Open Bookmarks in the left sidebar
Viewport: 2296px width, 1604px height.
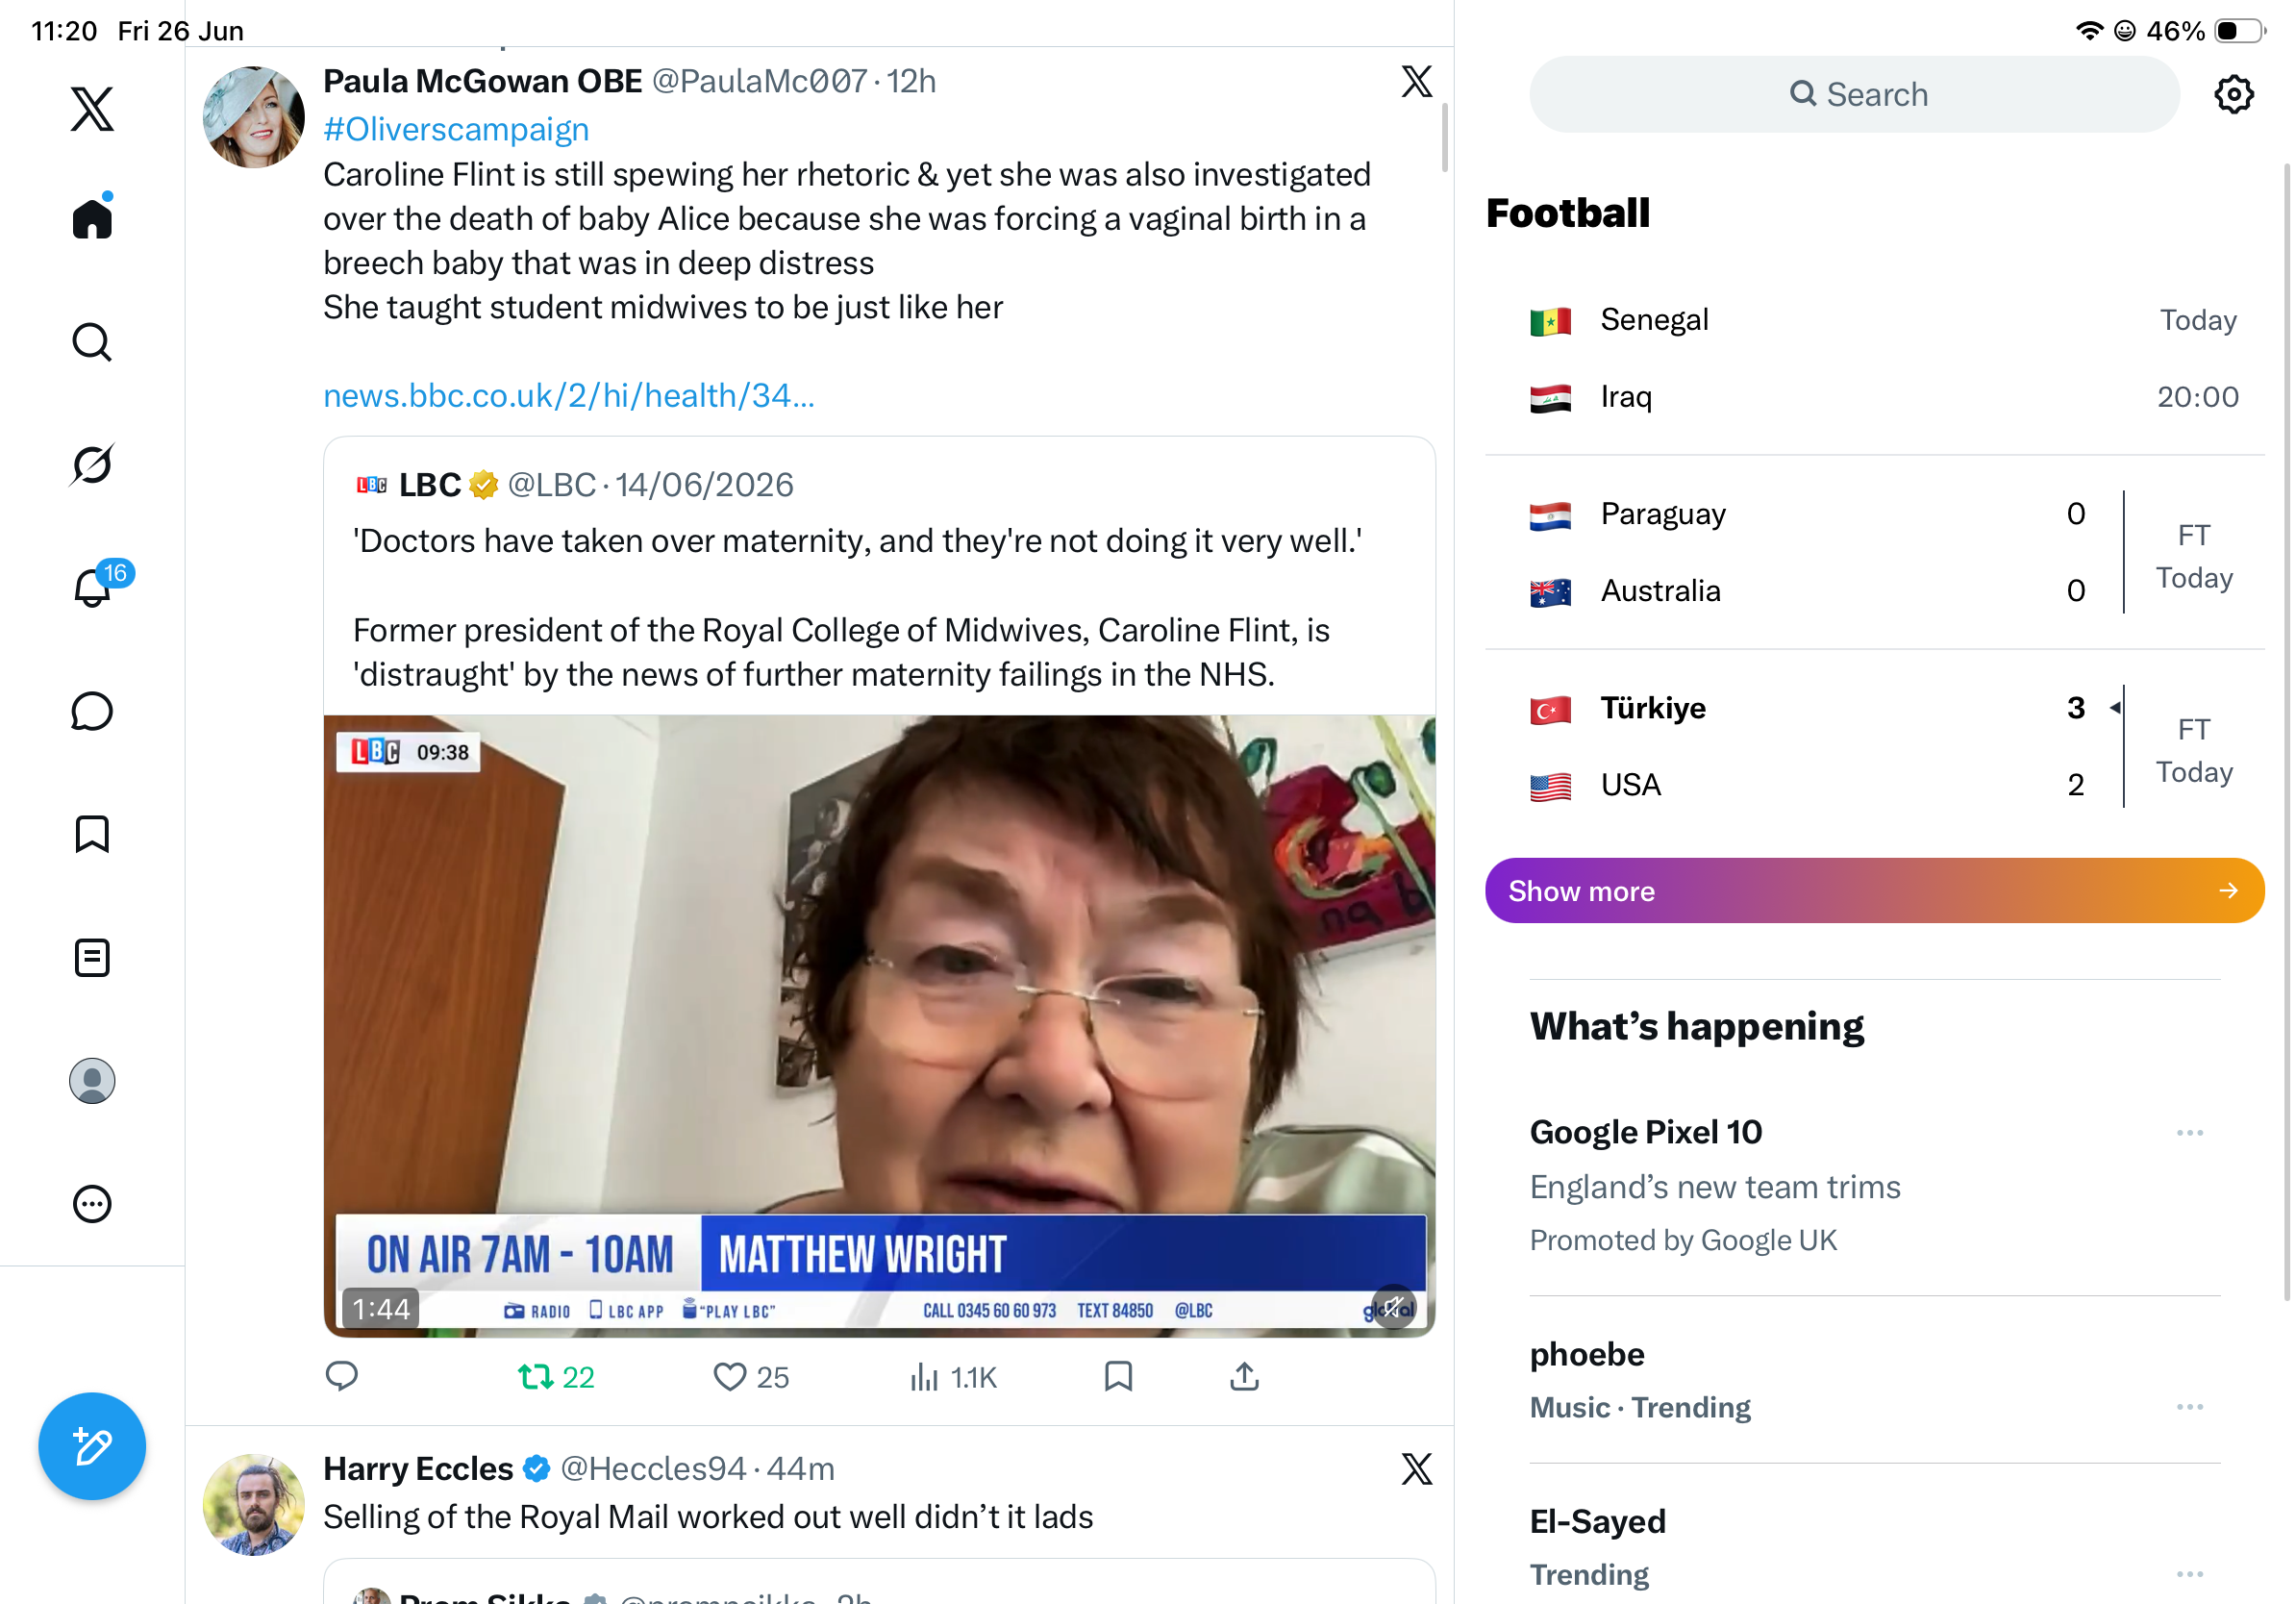coord(92,834)
